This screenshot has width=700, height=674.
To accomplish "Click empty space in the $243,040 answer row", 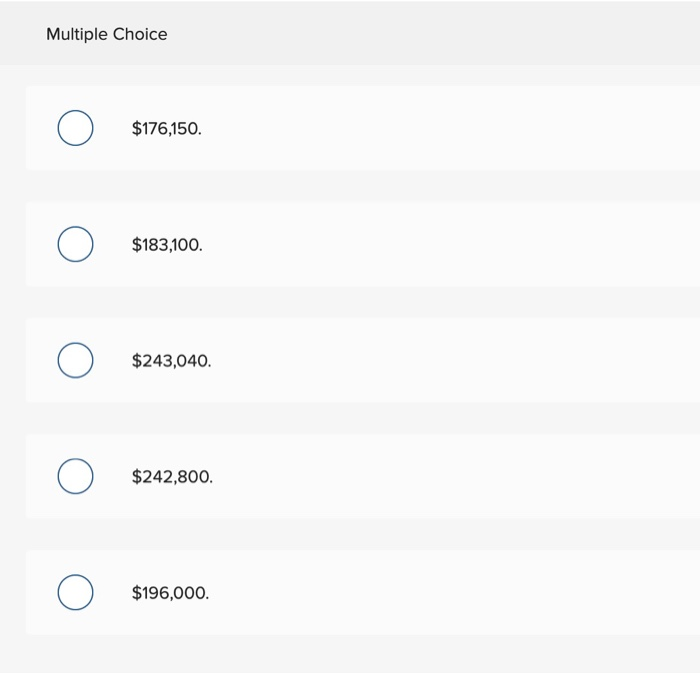I will [450, 360].
